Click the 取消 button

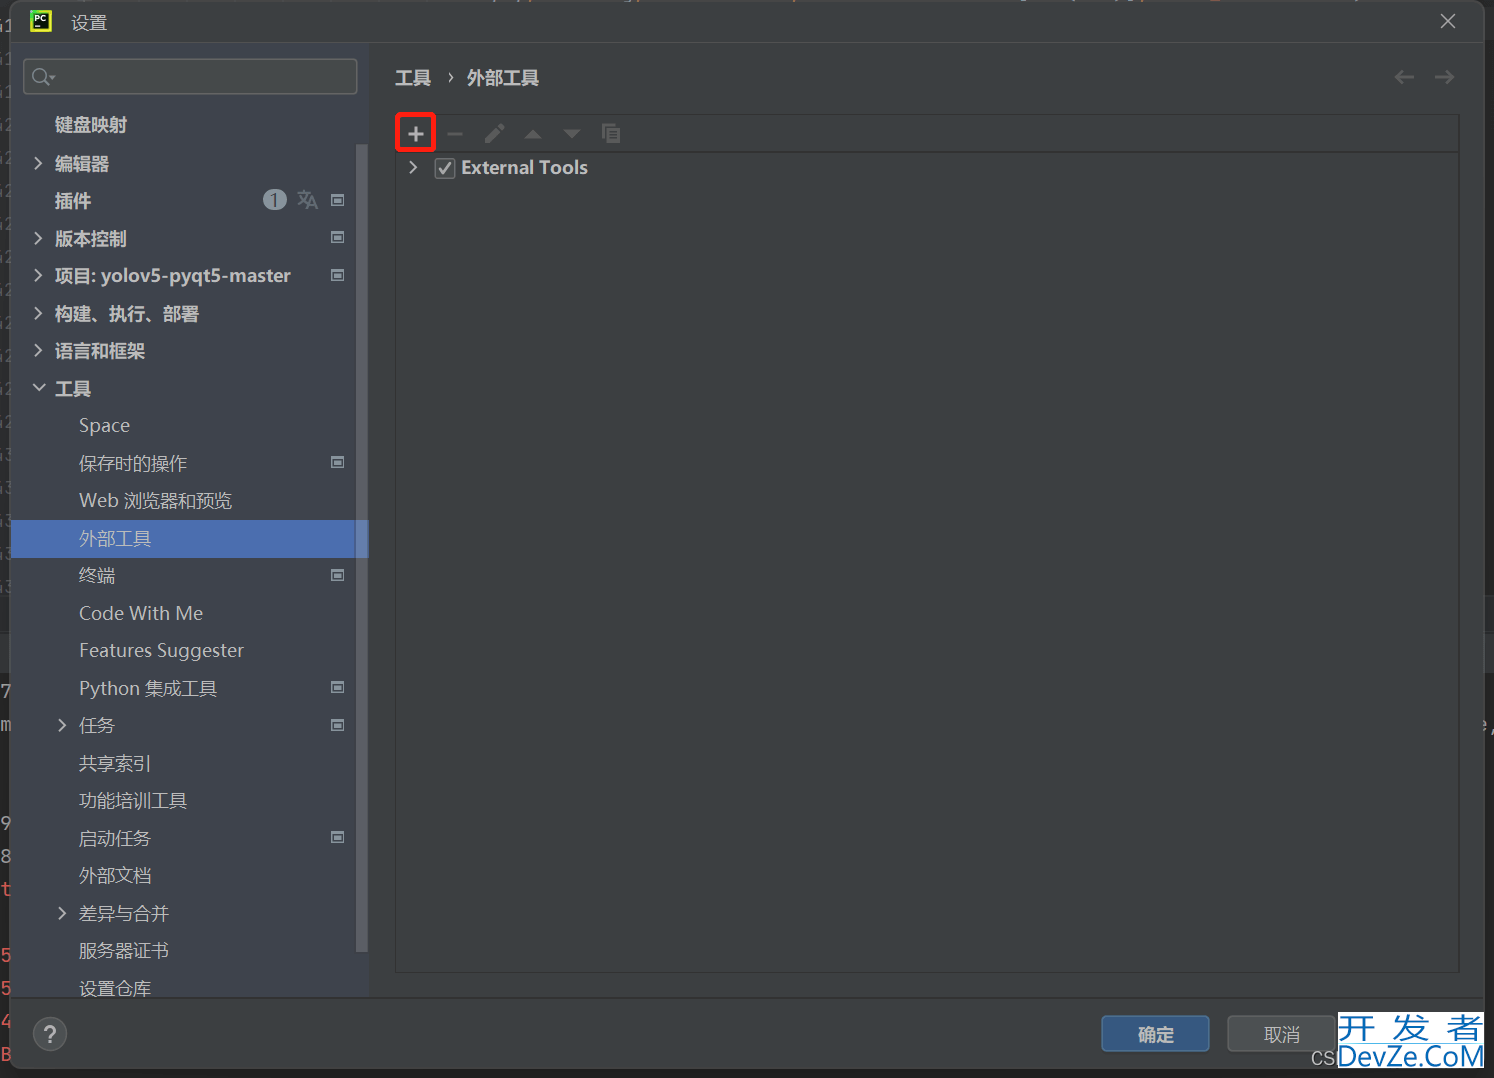(1281, 1034)
